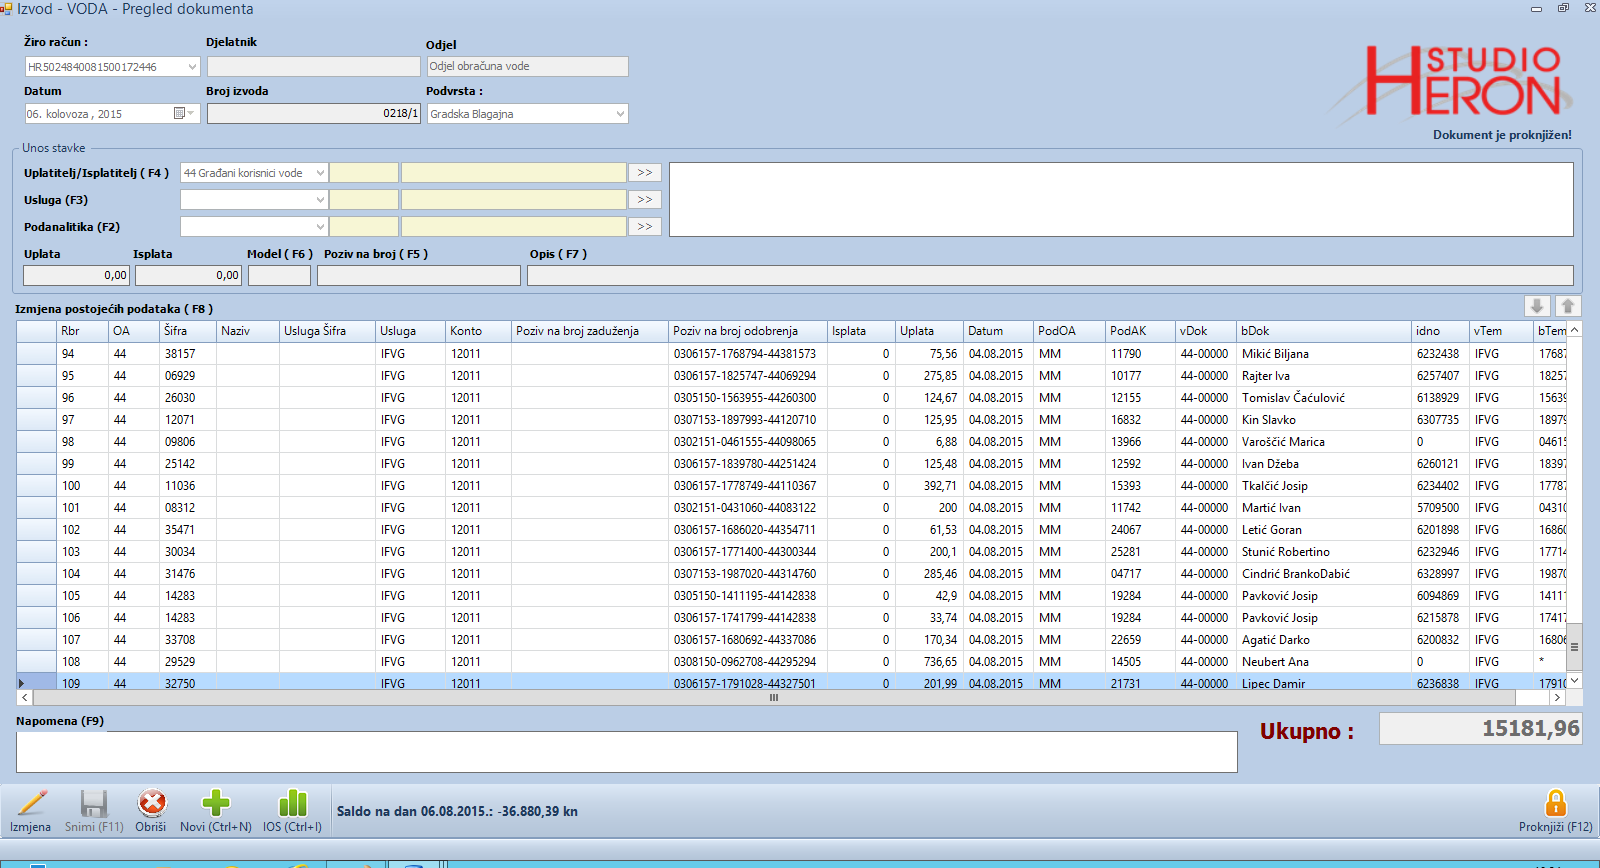This screenshot has height=868, width=1600.
Task: Click >> button next to Usluga
Action: [645, 200]
